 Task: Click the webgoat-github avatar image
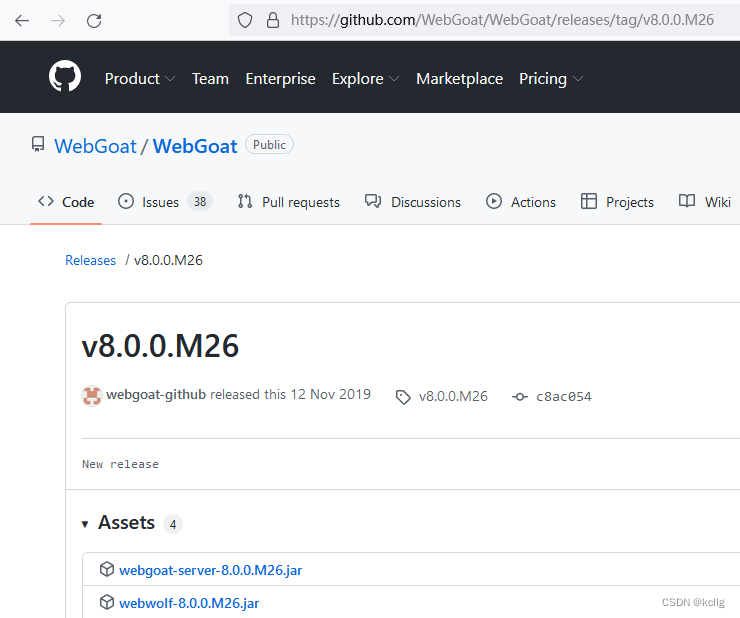[92, 396]
